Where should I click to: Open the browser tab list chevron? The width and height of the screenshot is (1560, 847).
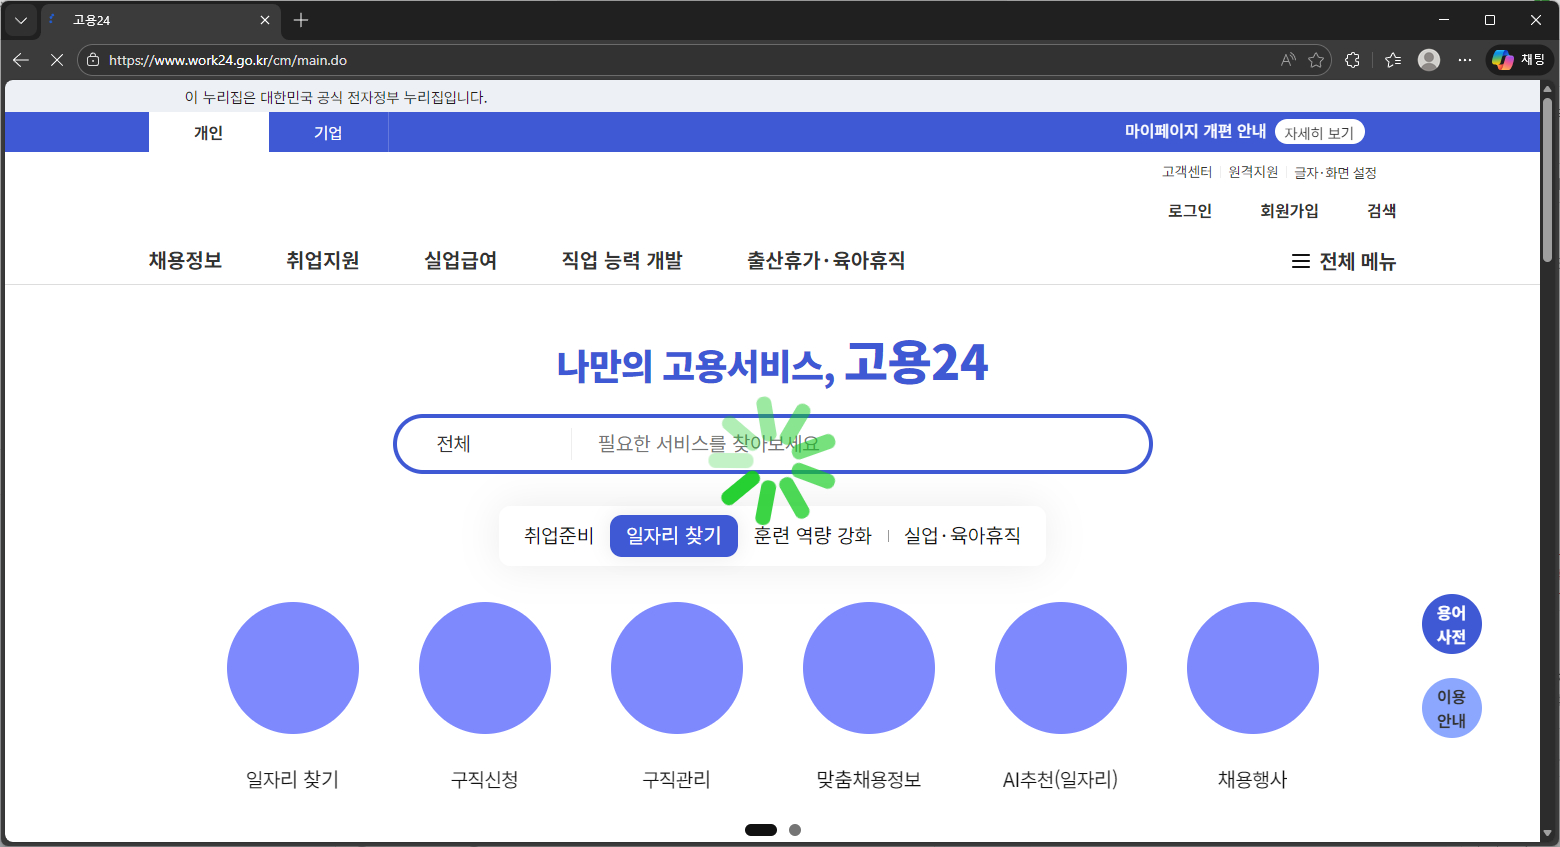(21, 20)
